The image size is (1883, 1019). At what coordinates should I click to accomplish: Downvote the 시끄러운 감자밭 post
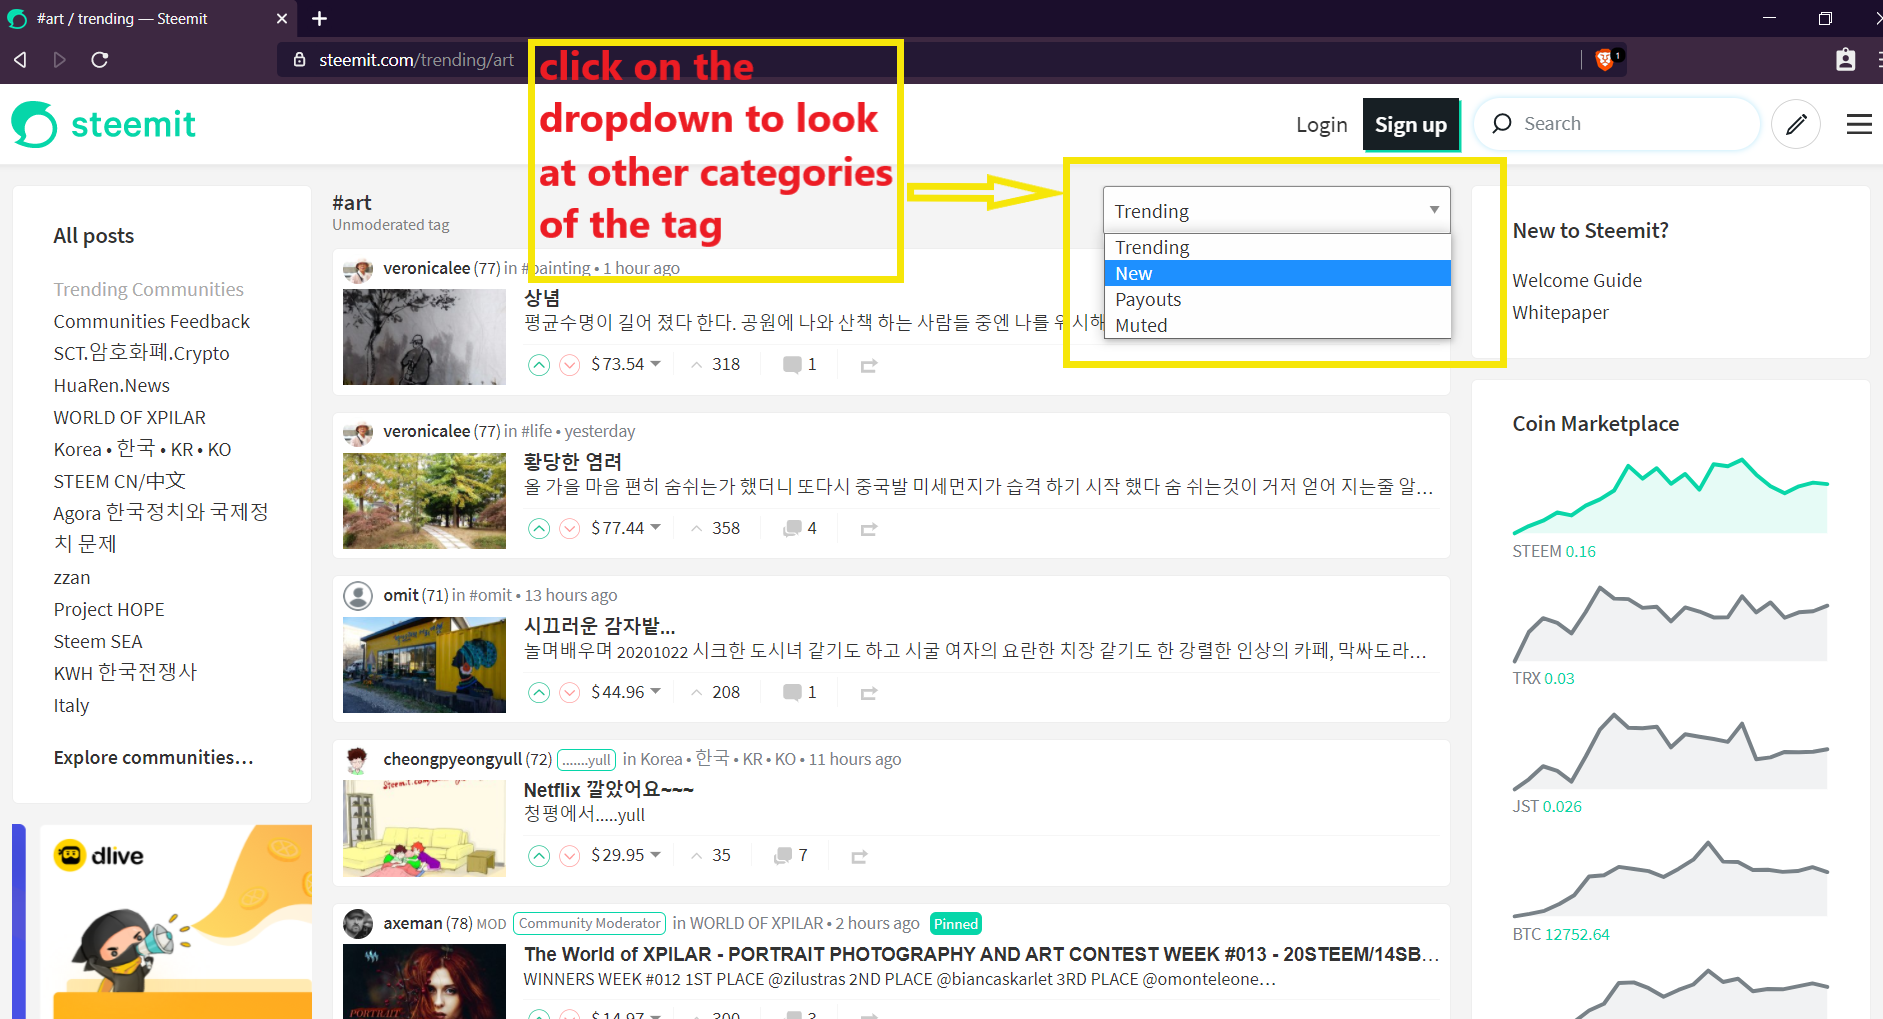click(570, 692)
